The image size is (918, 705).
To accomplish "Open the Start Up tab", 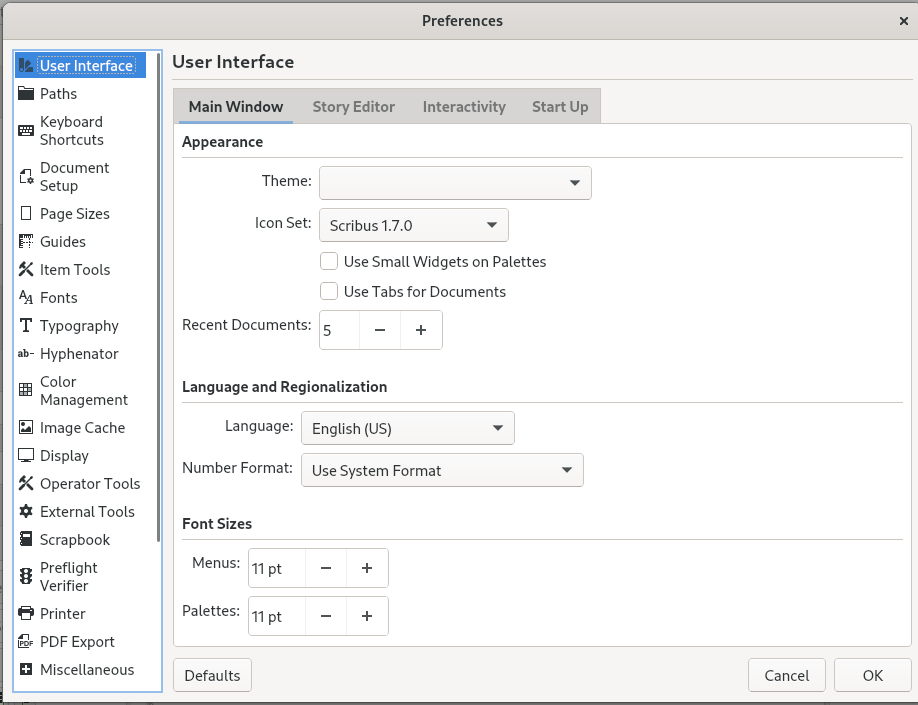I will click(559, 107).
